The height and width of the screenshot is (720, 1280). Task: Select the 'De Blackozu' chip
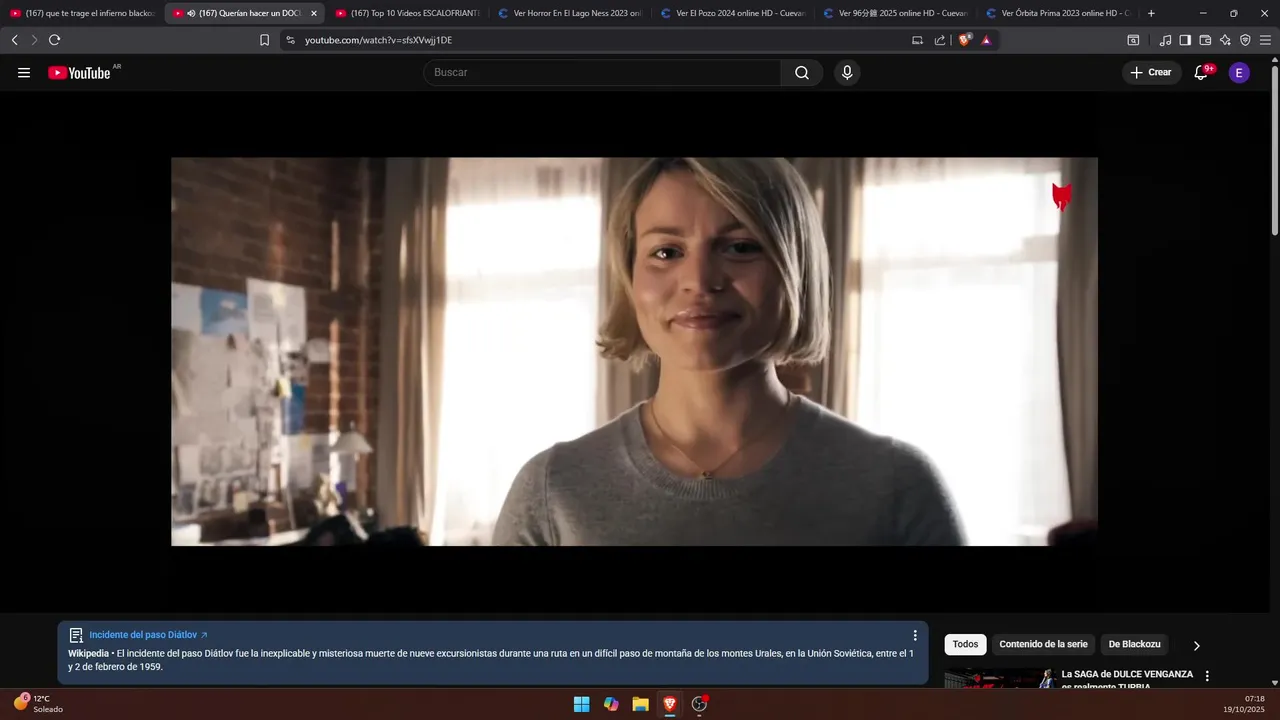point(1134,645)
